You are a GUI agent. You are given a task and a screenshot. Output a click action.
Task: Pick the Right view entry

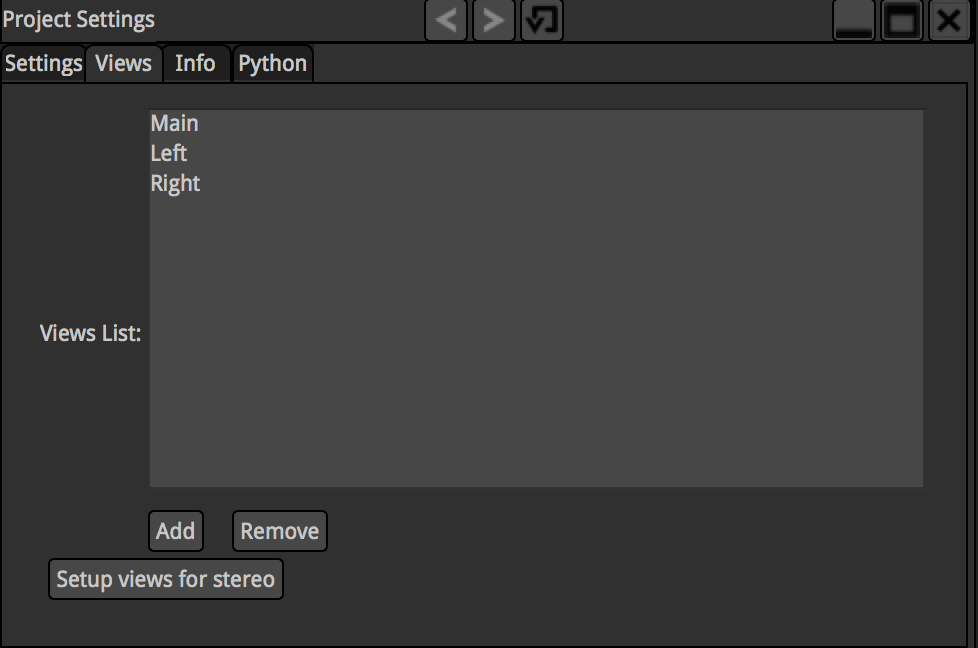(x=176, y=183)
